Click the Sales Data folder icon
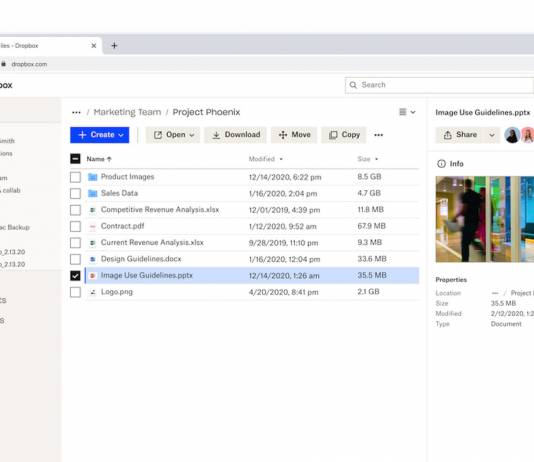 (x=93, y=193)
